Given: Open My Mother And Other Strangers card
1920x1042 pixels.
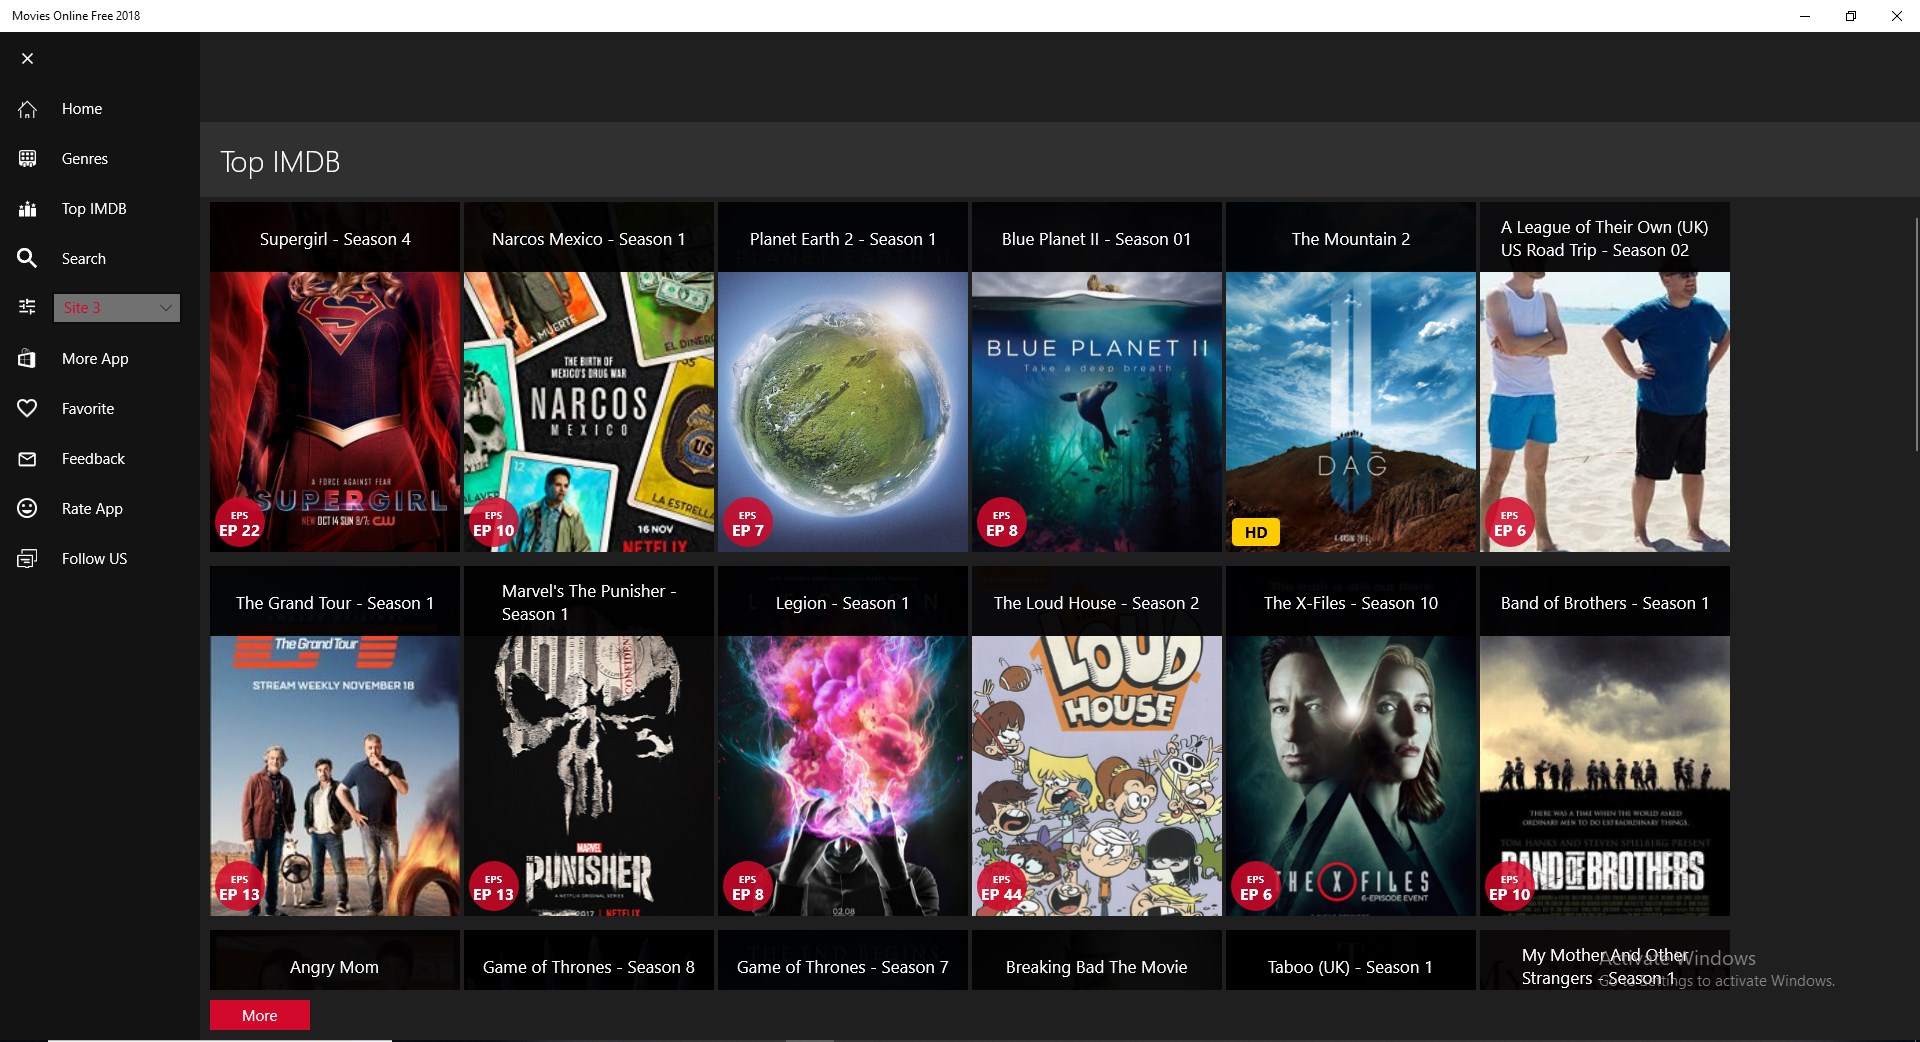Looking at the screenshot, I should point(1605,961).
